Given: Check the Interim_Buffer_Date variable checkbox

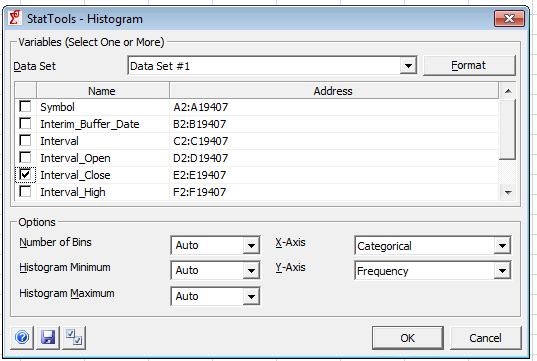Looking at the screenshot, I should pos(25,123).
